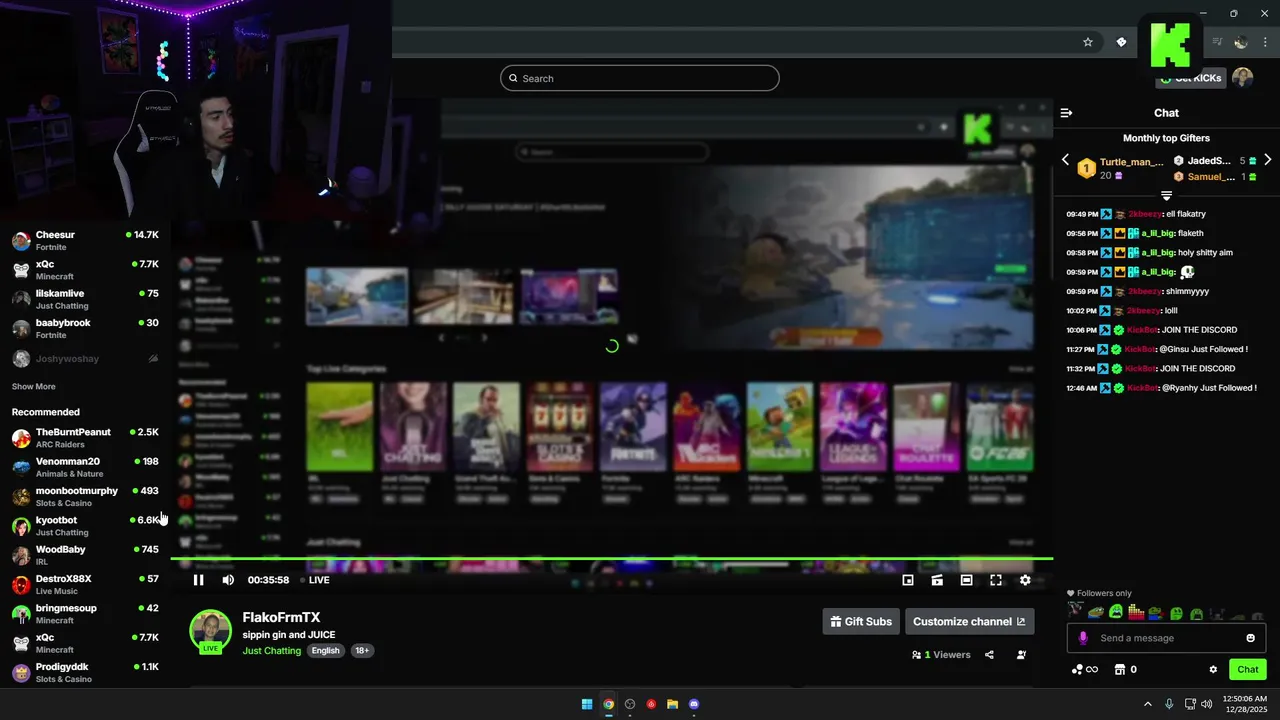Click Turtle_man_ top gifter name
The image size is (1280, 720).
pyautogui.click(x=1132, y=162)
